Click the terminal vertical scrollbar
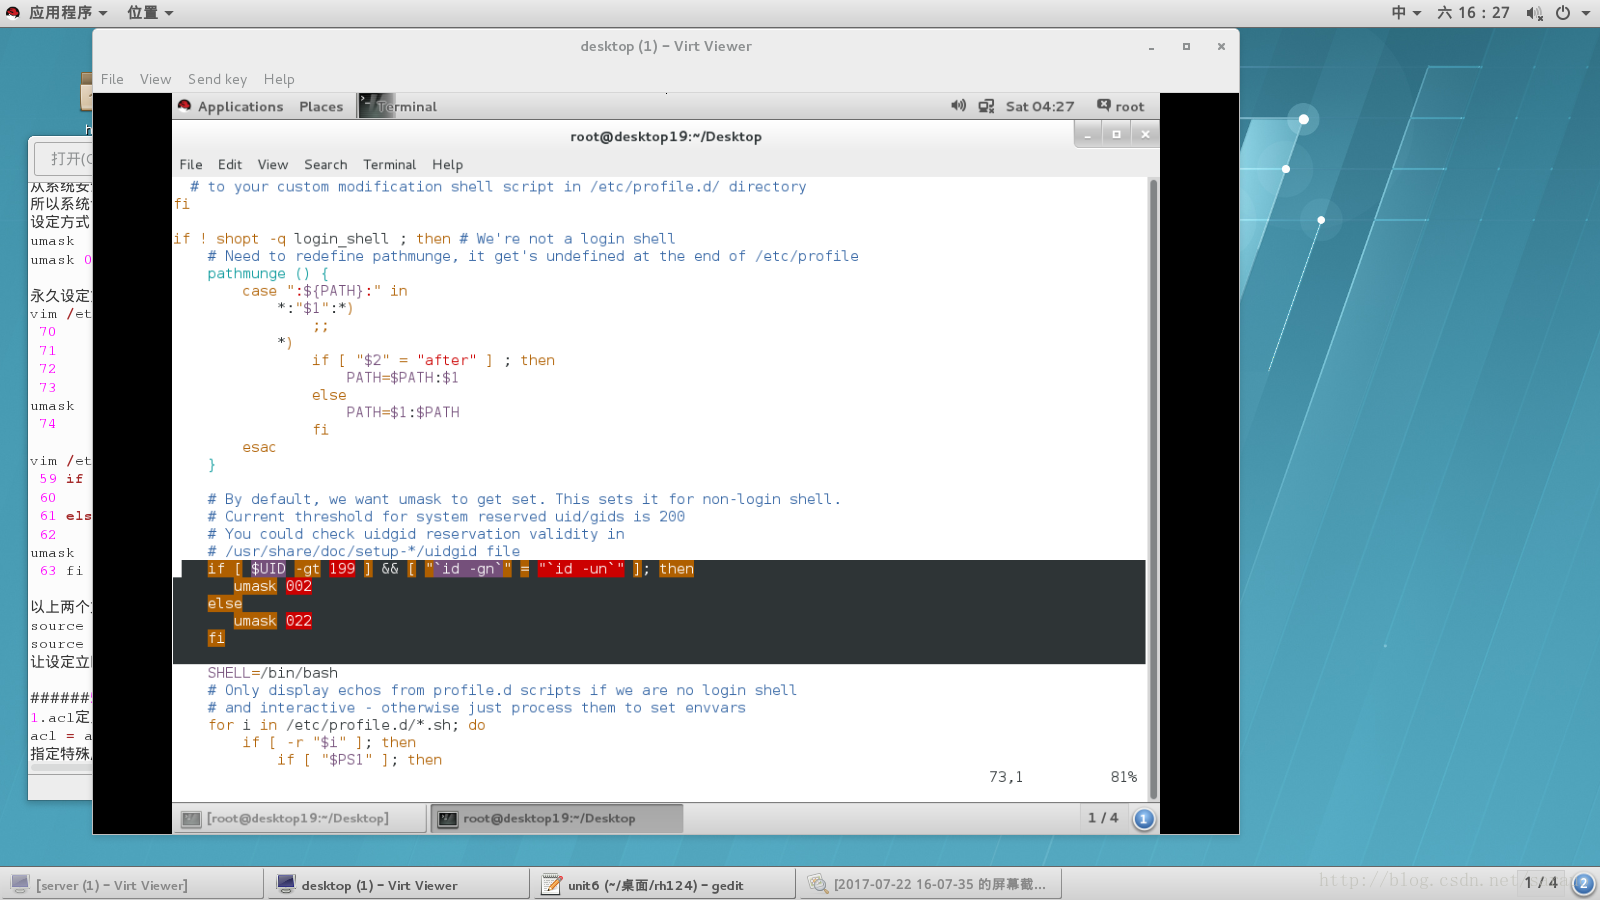The image size is (1600, 900). coord(1153,489)
